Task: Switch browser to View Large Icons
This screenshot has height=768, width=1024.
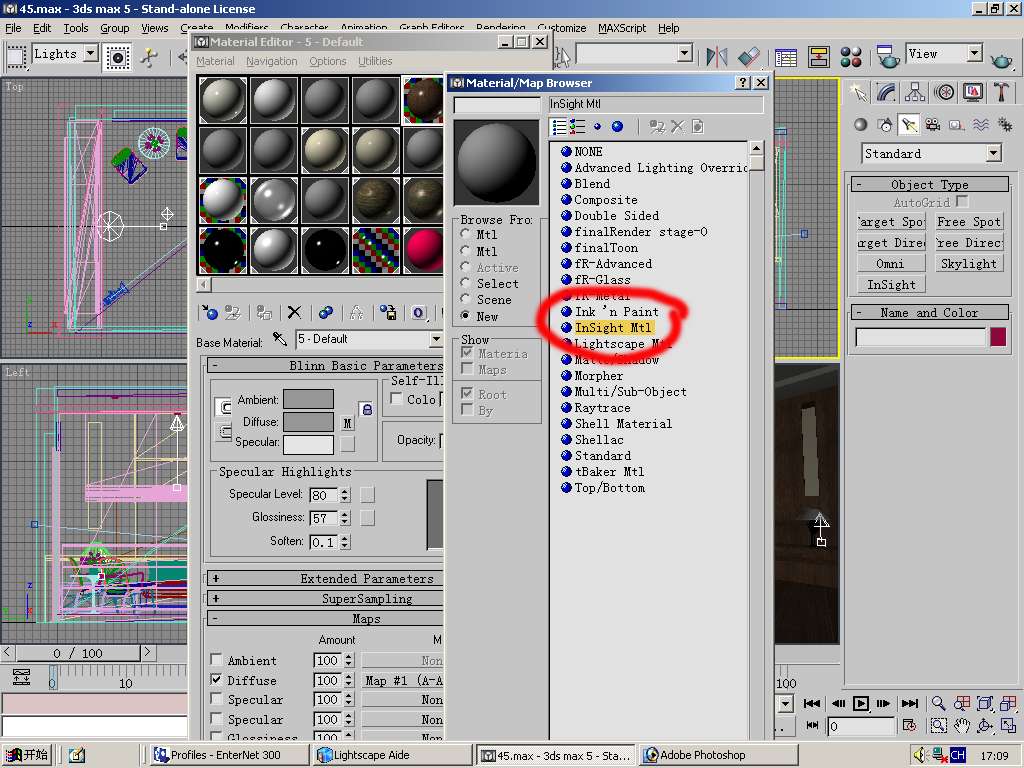Action: (617, 127)
